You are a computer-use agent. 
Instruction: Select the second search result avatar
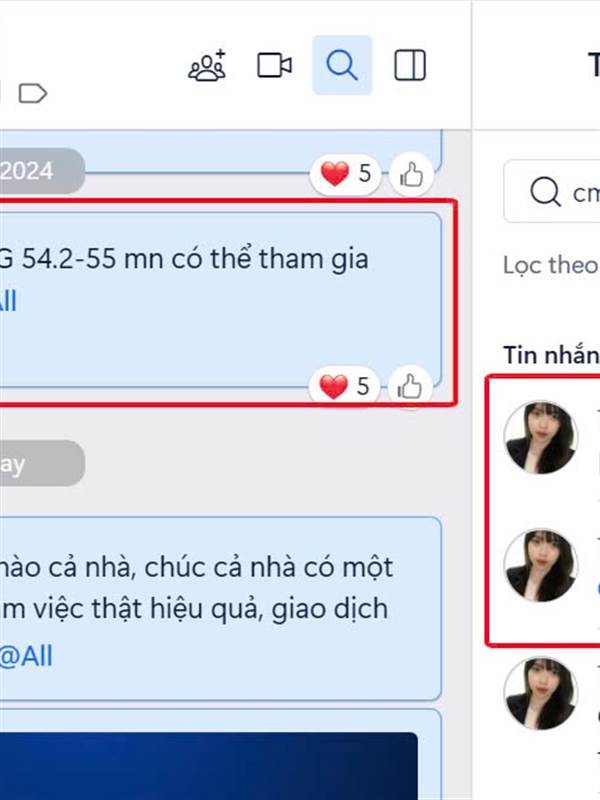541,565
